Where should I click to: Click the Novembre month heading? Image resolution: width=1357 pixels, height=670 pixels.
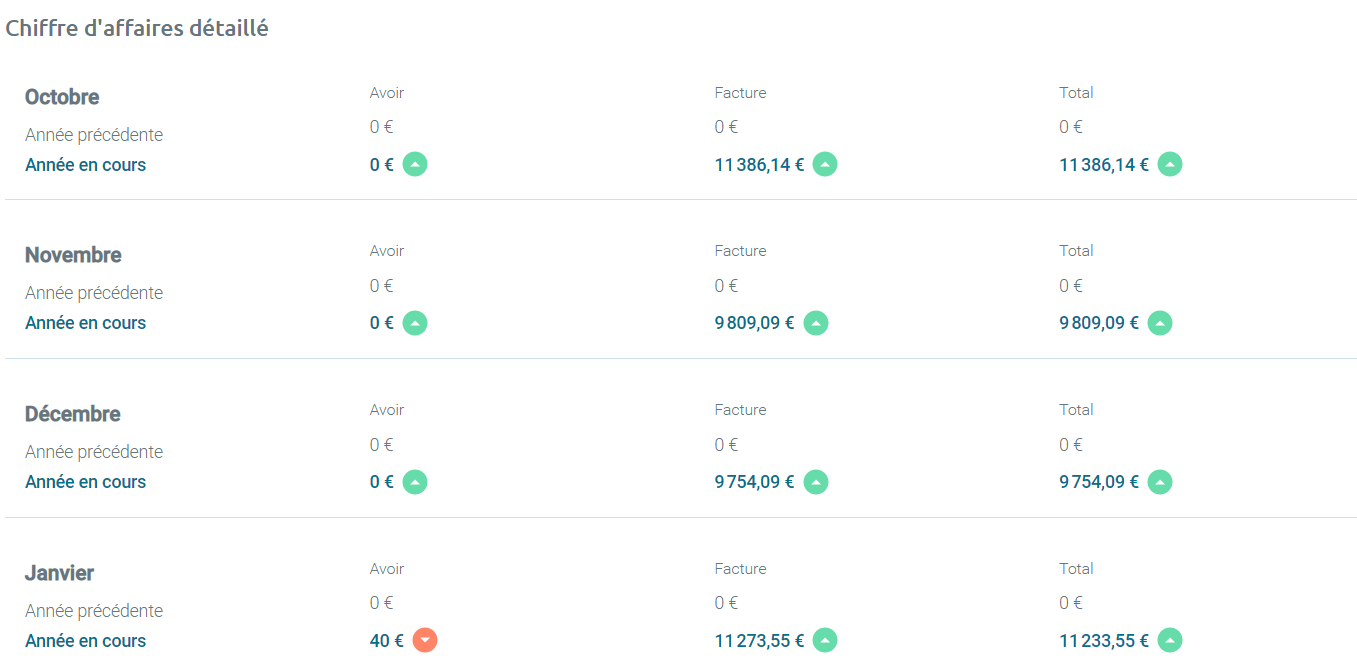pyautogui.click(x=73, y=255)
